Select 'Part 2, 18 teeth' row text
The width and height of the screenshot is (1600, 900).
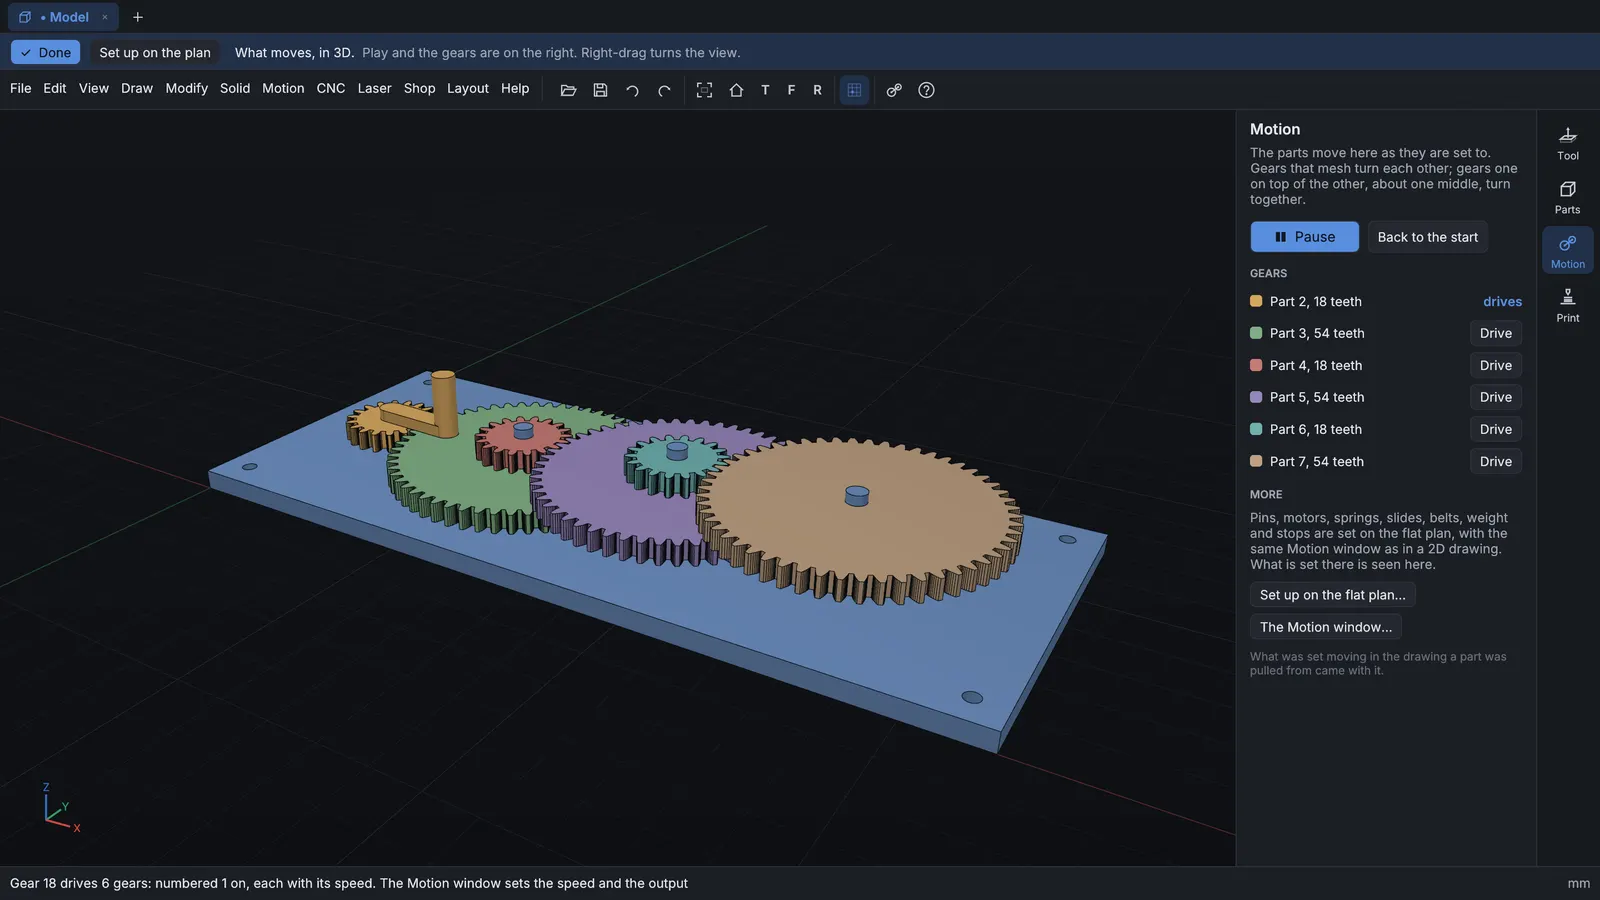(x=1315, y=301)
